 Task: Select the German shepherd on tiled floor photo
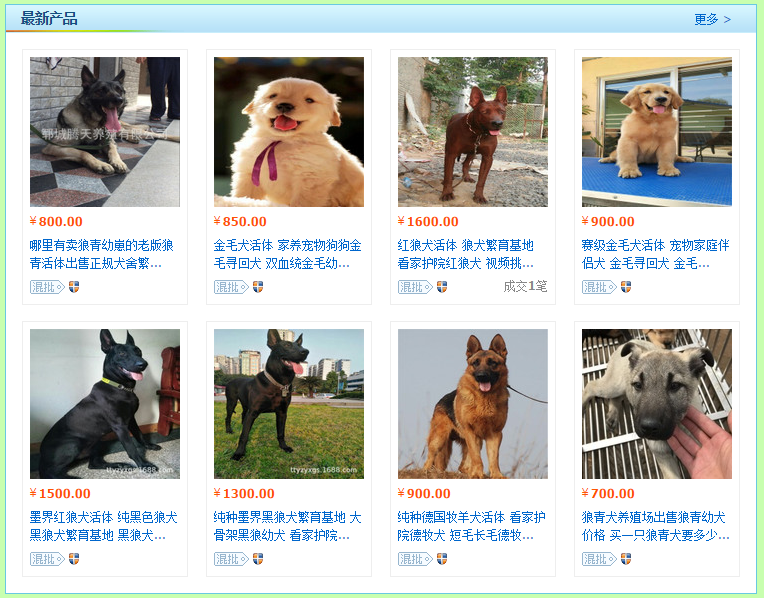tap(105, 132)
